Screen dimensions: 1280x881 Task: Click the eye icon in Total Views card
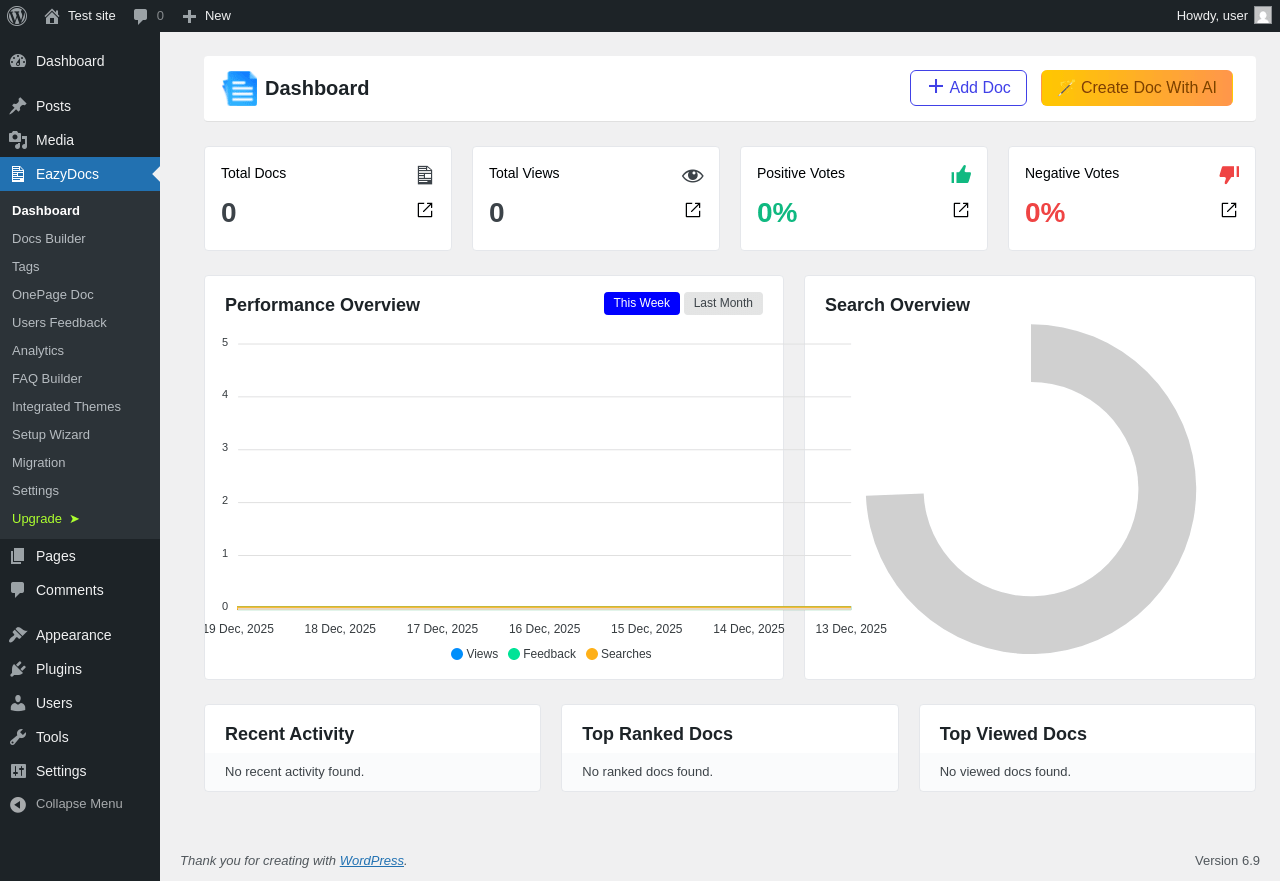tap(693, 175)
